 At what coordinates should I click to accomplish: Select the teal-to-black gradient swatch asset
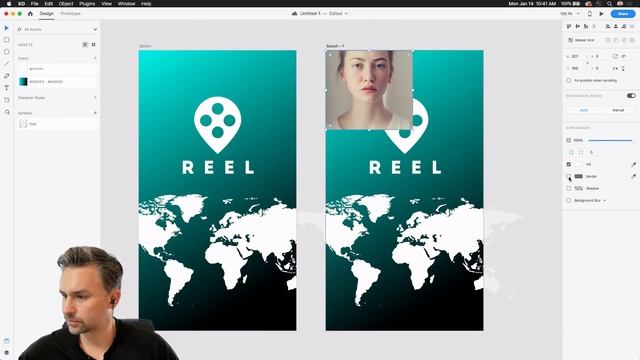(x=23, y=82)
